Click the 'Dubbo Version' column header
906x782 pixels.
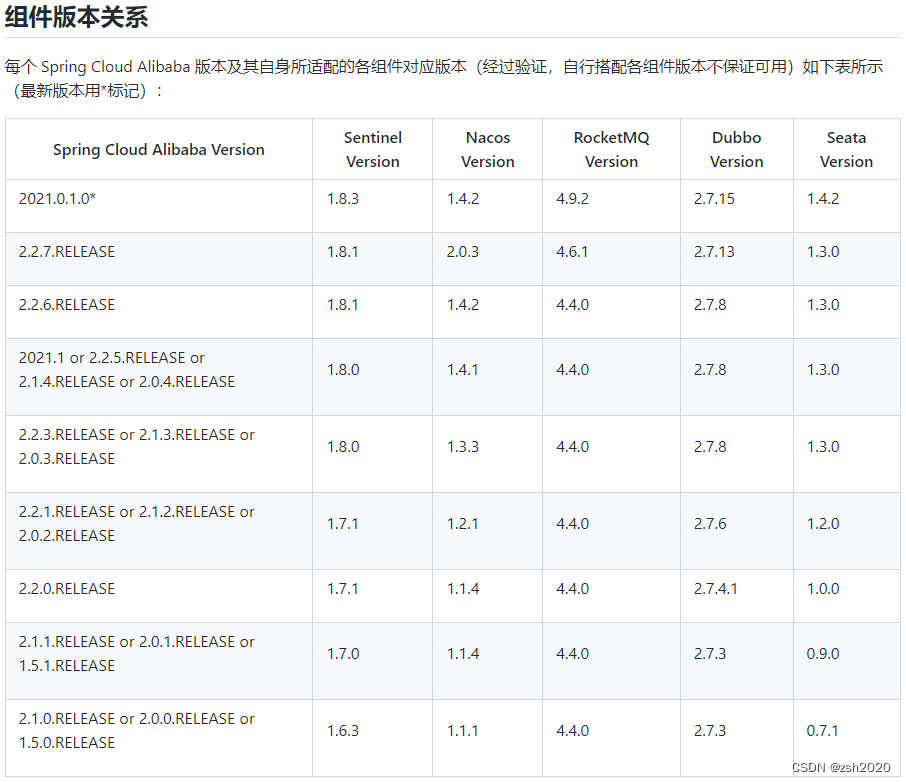point(737,150)
